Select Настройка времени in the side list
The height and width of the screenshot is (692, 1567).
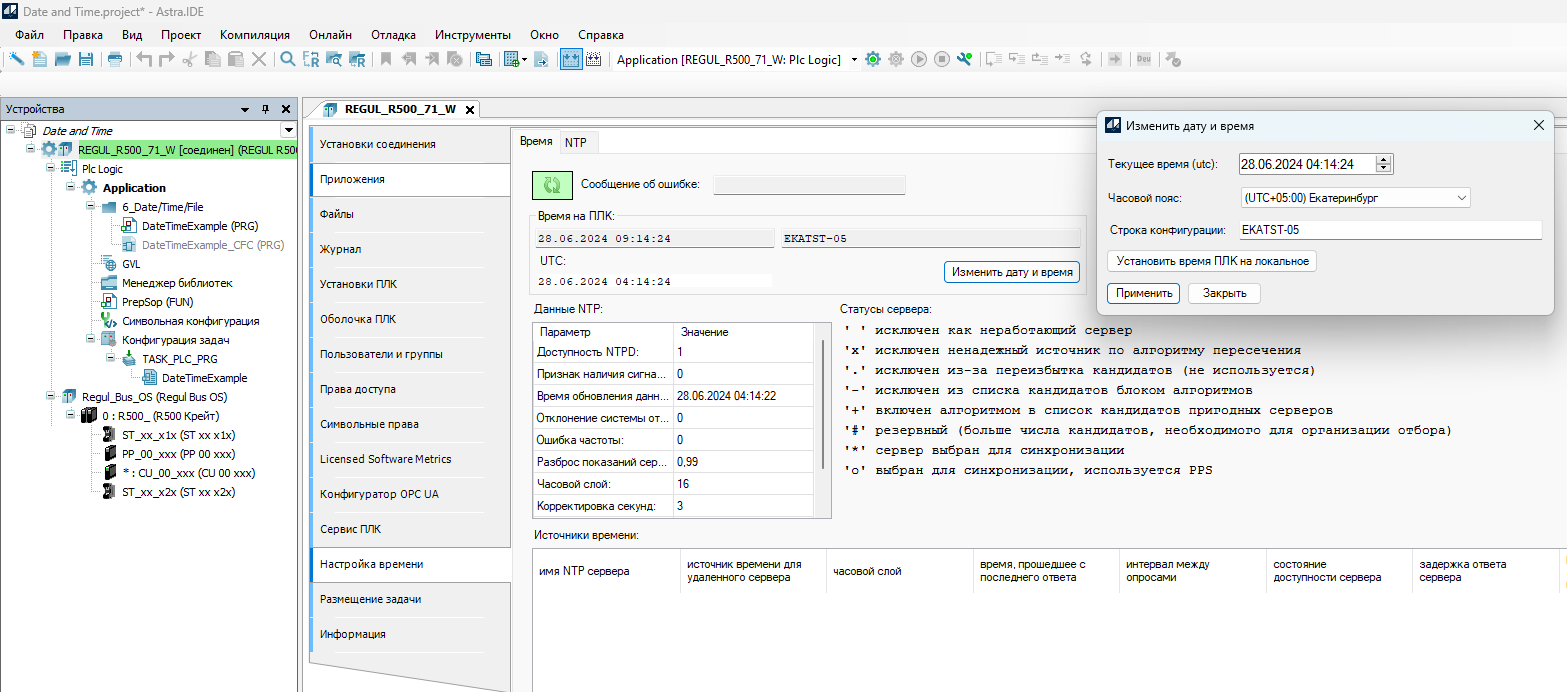[x=371, y=564]
